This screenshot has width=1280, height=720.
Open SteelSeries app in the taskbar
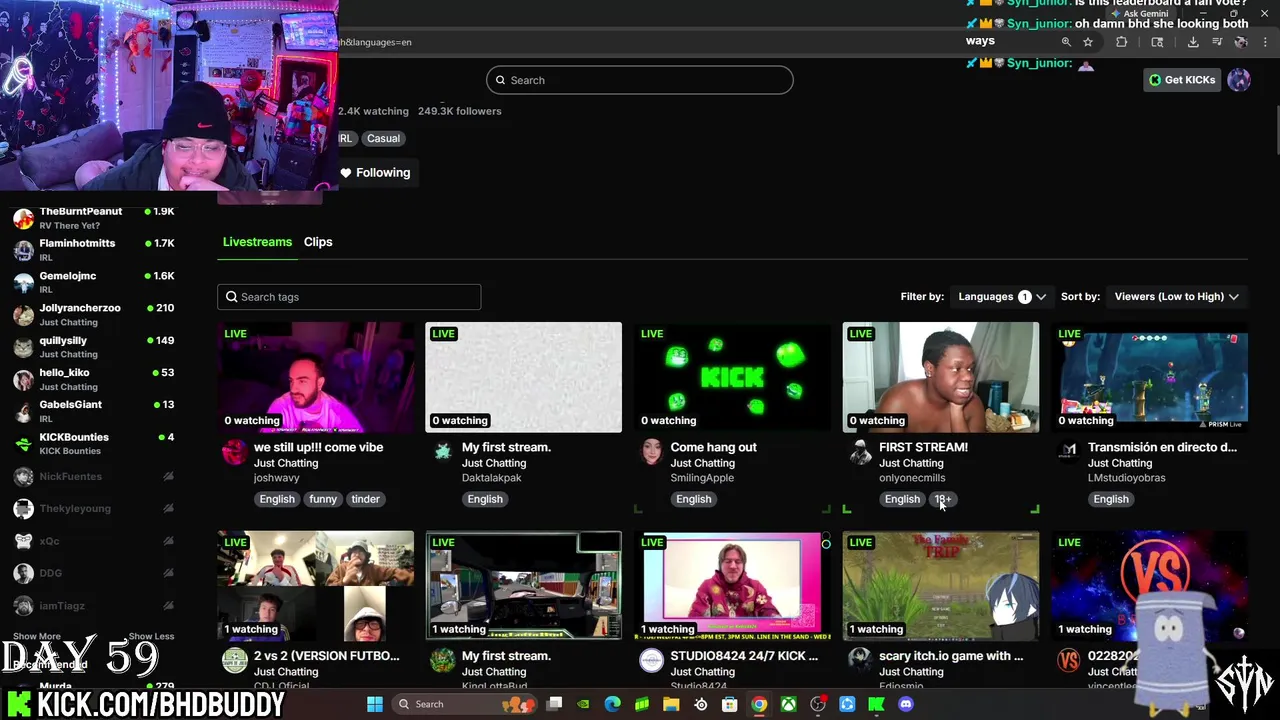pos(701,704)
